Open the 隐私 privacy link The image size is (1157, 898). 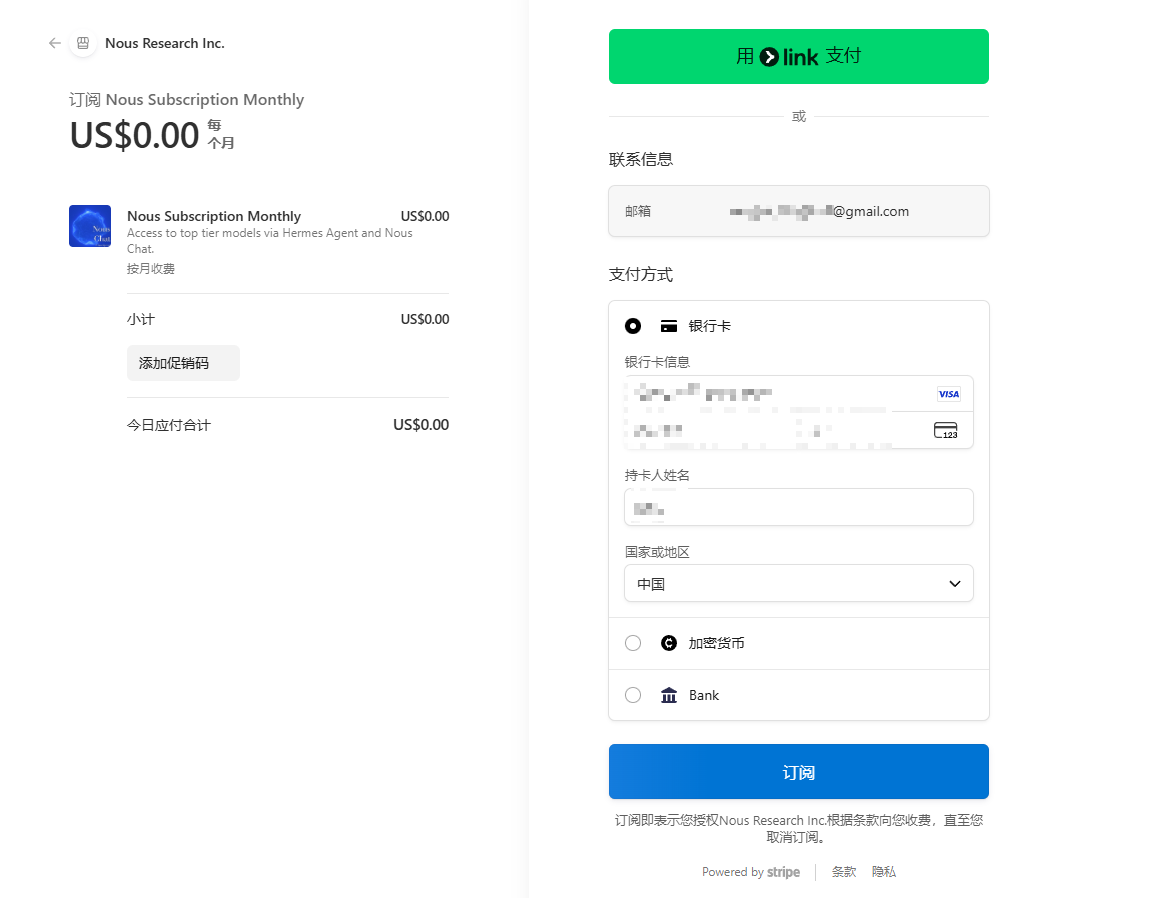[x=884, y=872]
